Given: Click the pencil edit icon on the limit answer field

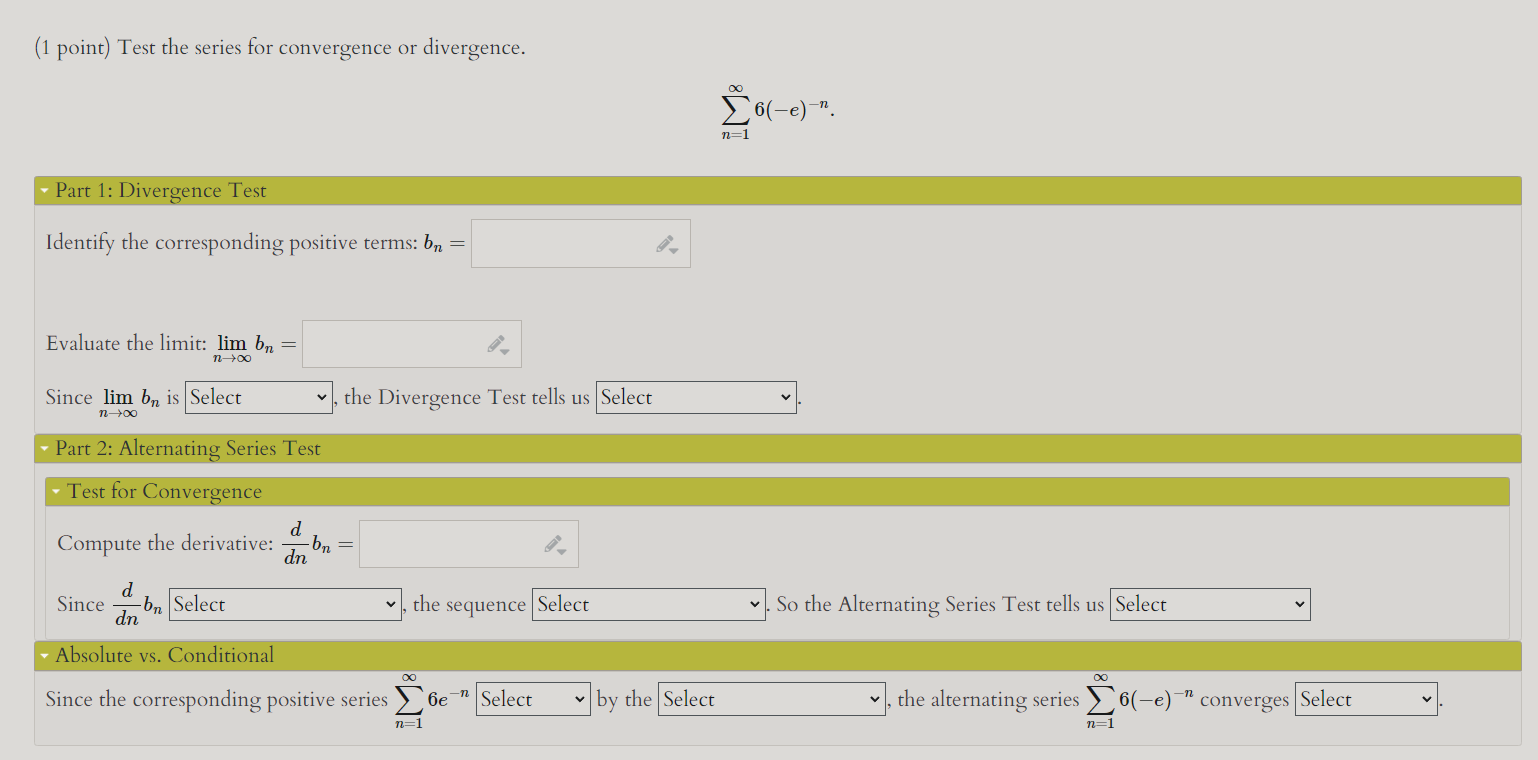Looking at the screenshot, I should click(x=497, y=342).
